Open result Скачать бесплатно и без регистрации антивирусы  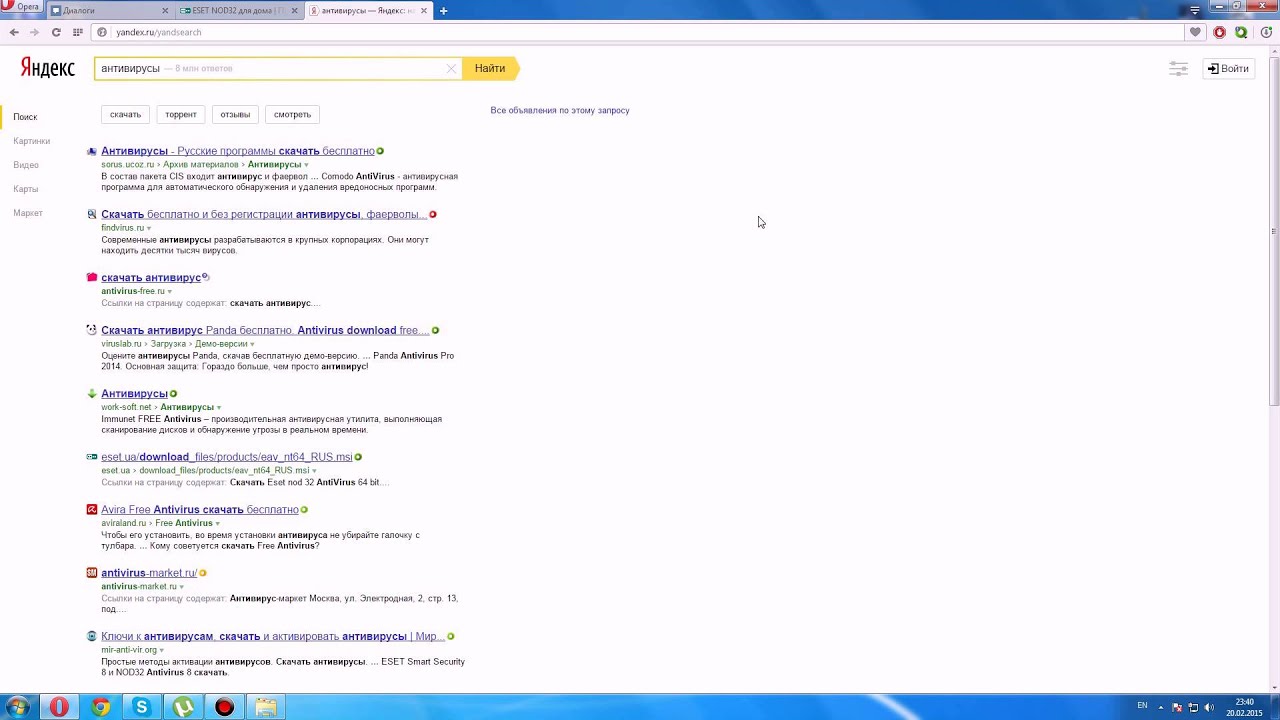(x=263, y=214)
